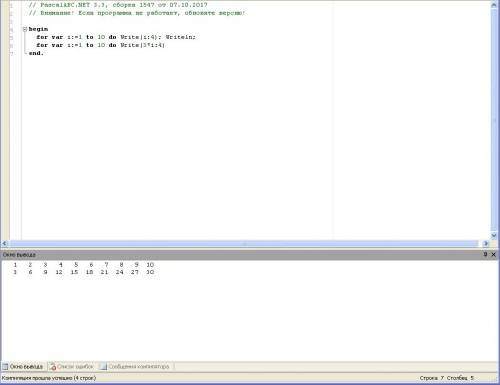Viewport: 500px width, 385px height.
Task: Click the value 30 in output window
Action: pos(150,272)
